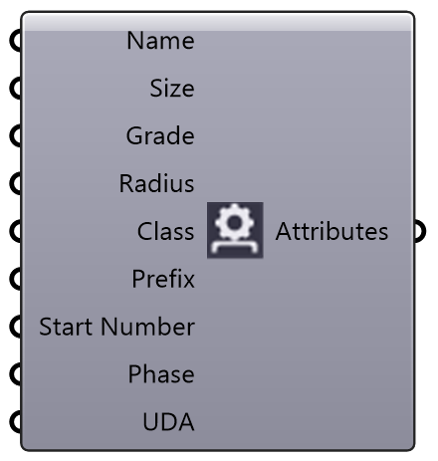Select the Class input parameter label
The height and width of the screenshot is (461, 438).
point(166,231)
